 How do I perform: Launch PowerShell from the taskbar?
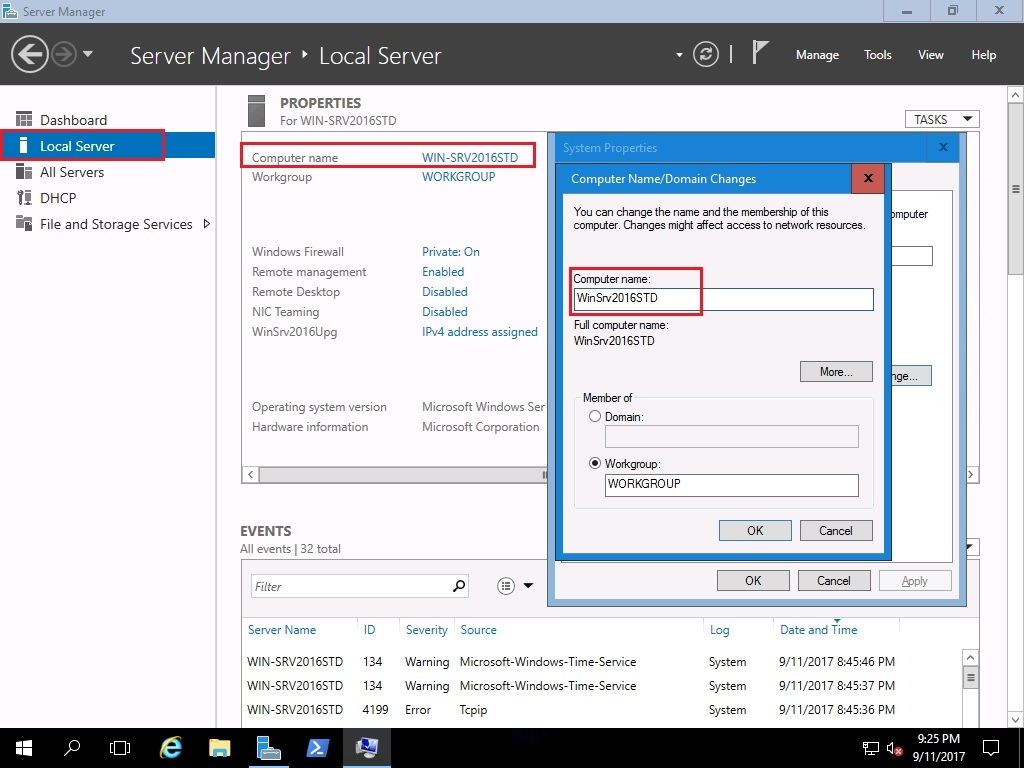(x=317, y=747)
